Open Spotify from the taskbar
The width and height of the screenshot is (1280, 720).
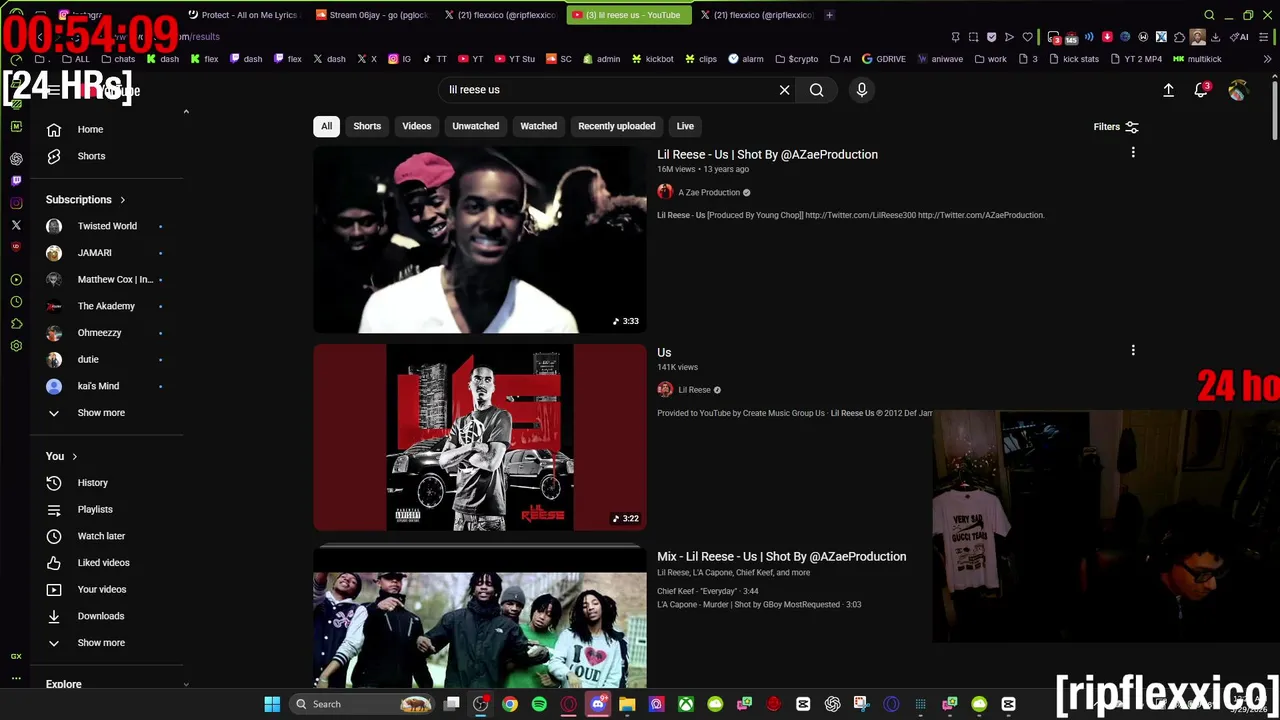tap(539, 704)
